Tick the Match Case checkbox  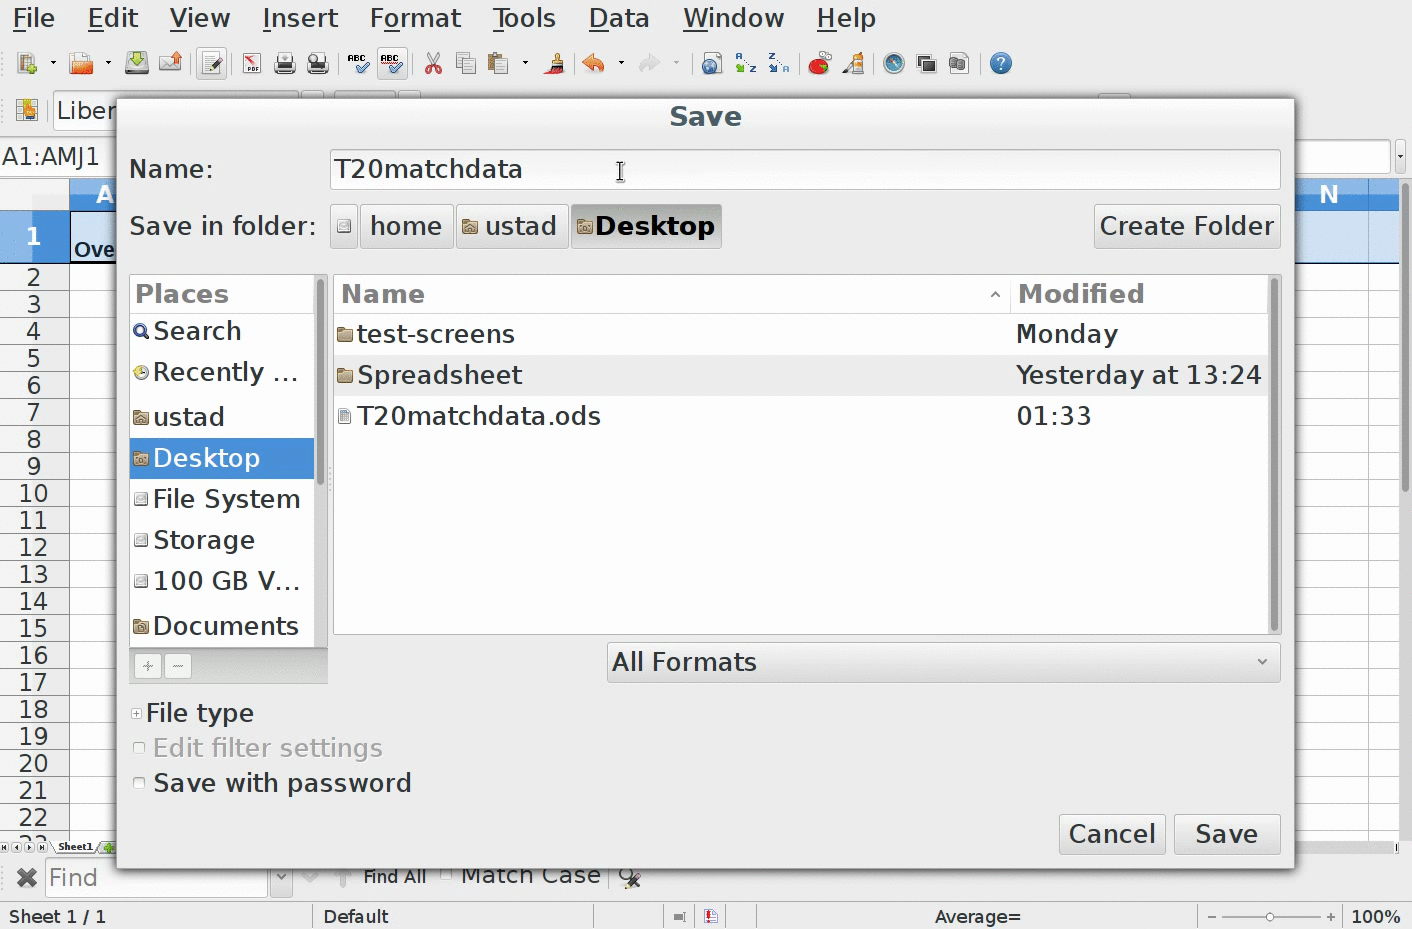pyautogui.click(x=446, y=875)
